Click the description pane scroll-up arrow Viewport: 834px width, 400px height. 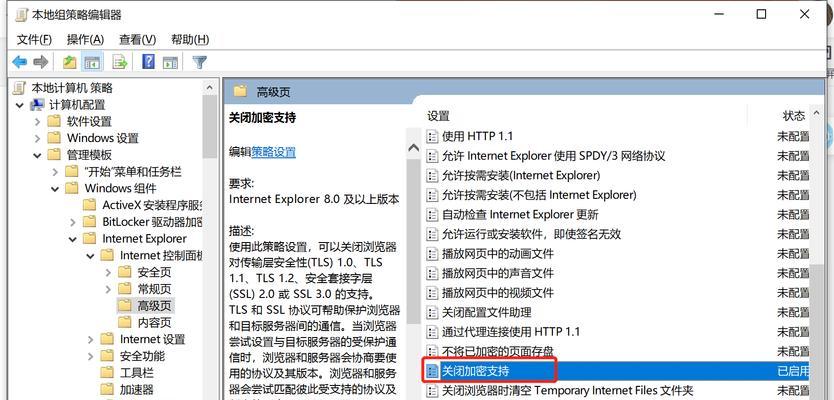pyautogui.click(x=413, y=148)
